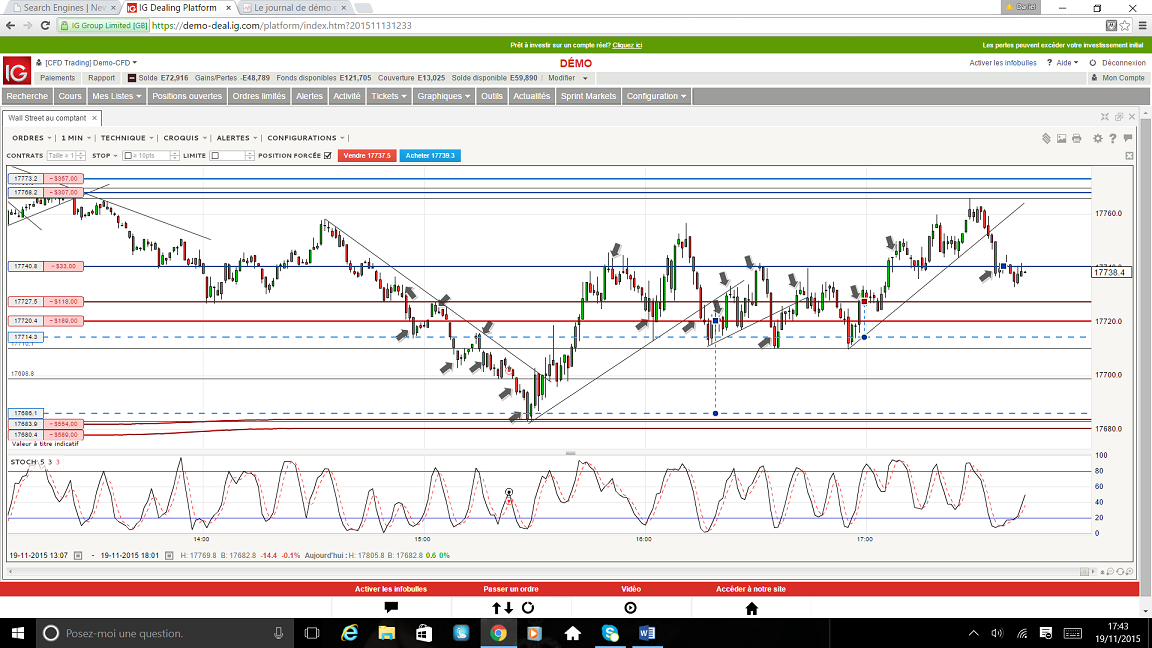Open Positions ouvertes menu item

pyautogui.click(x=187, y=96)
